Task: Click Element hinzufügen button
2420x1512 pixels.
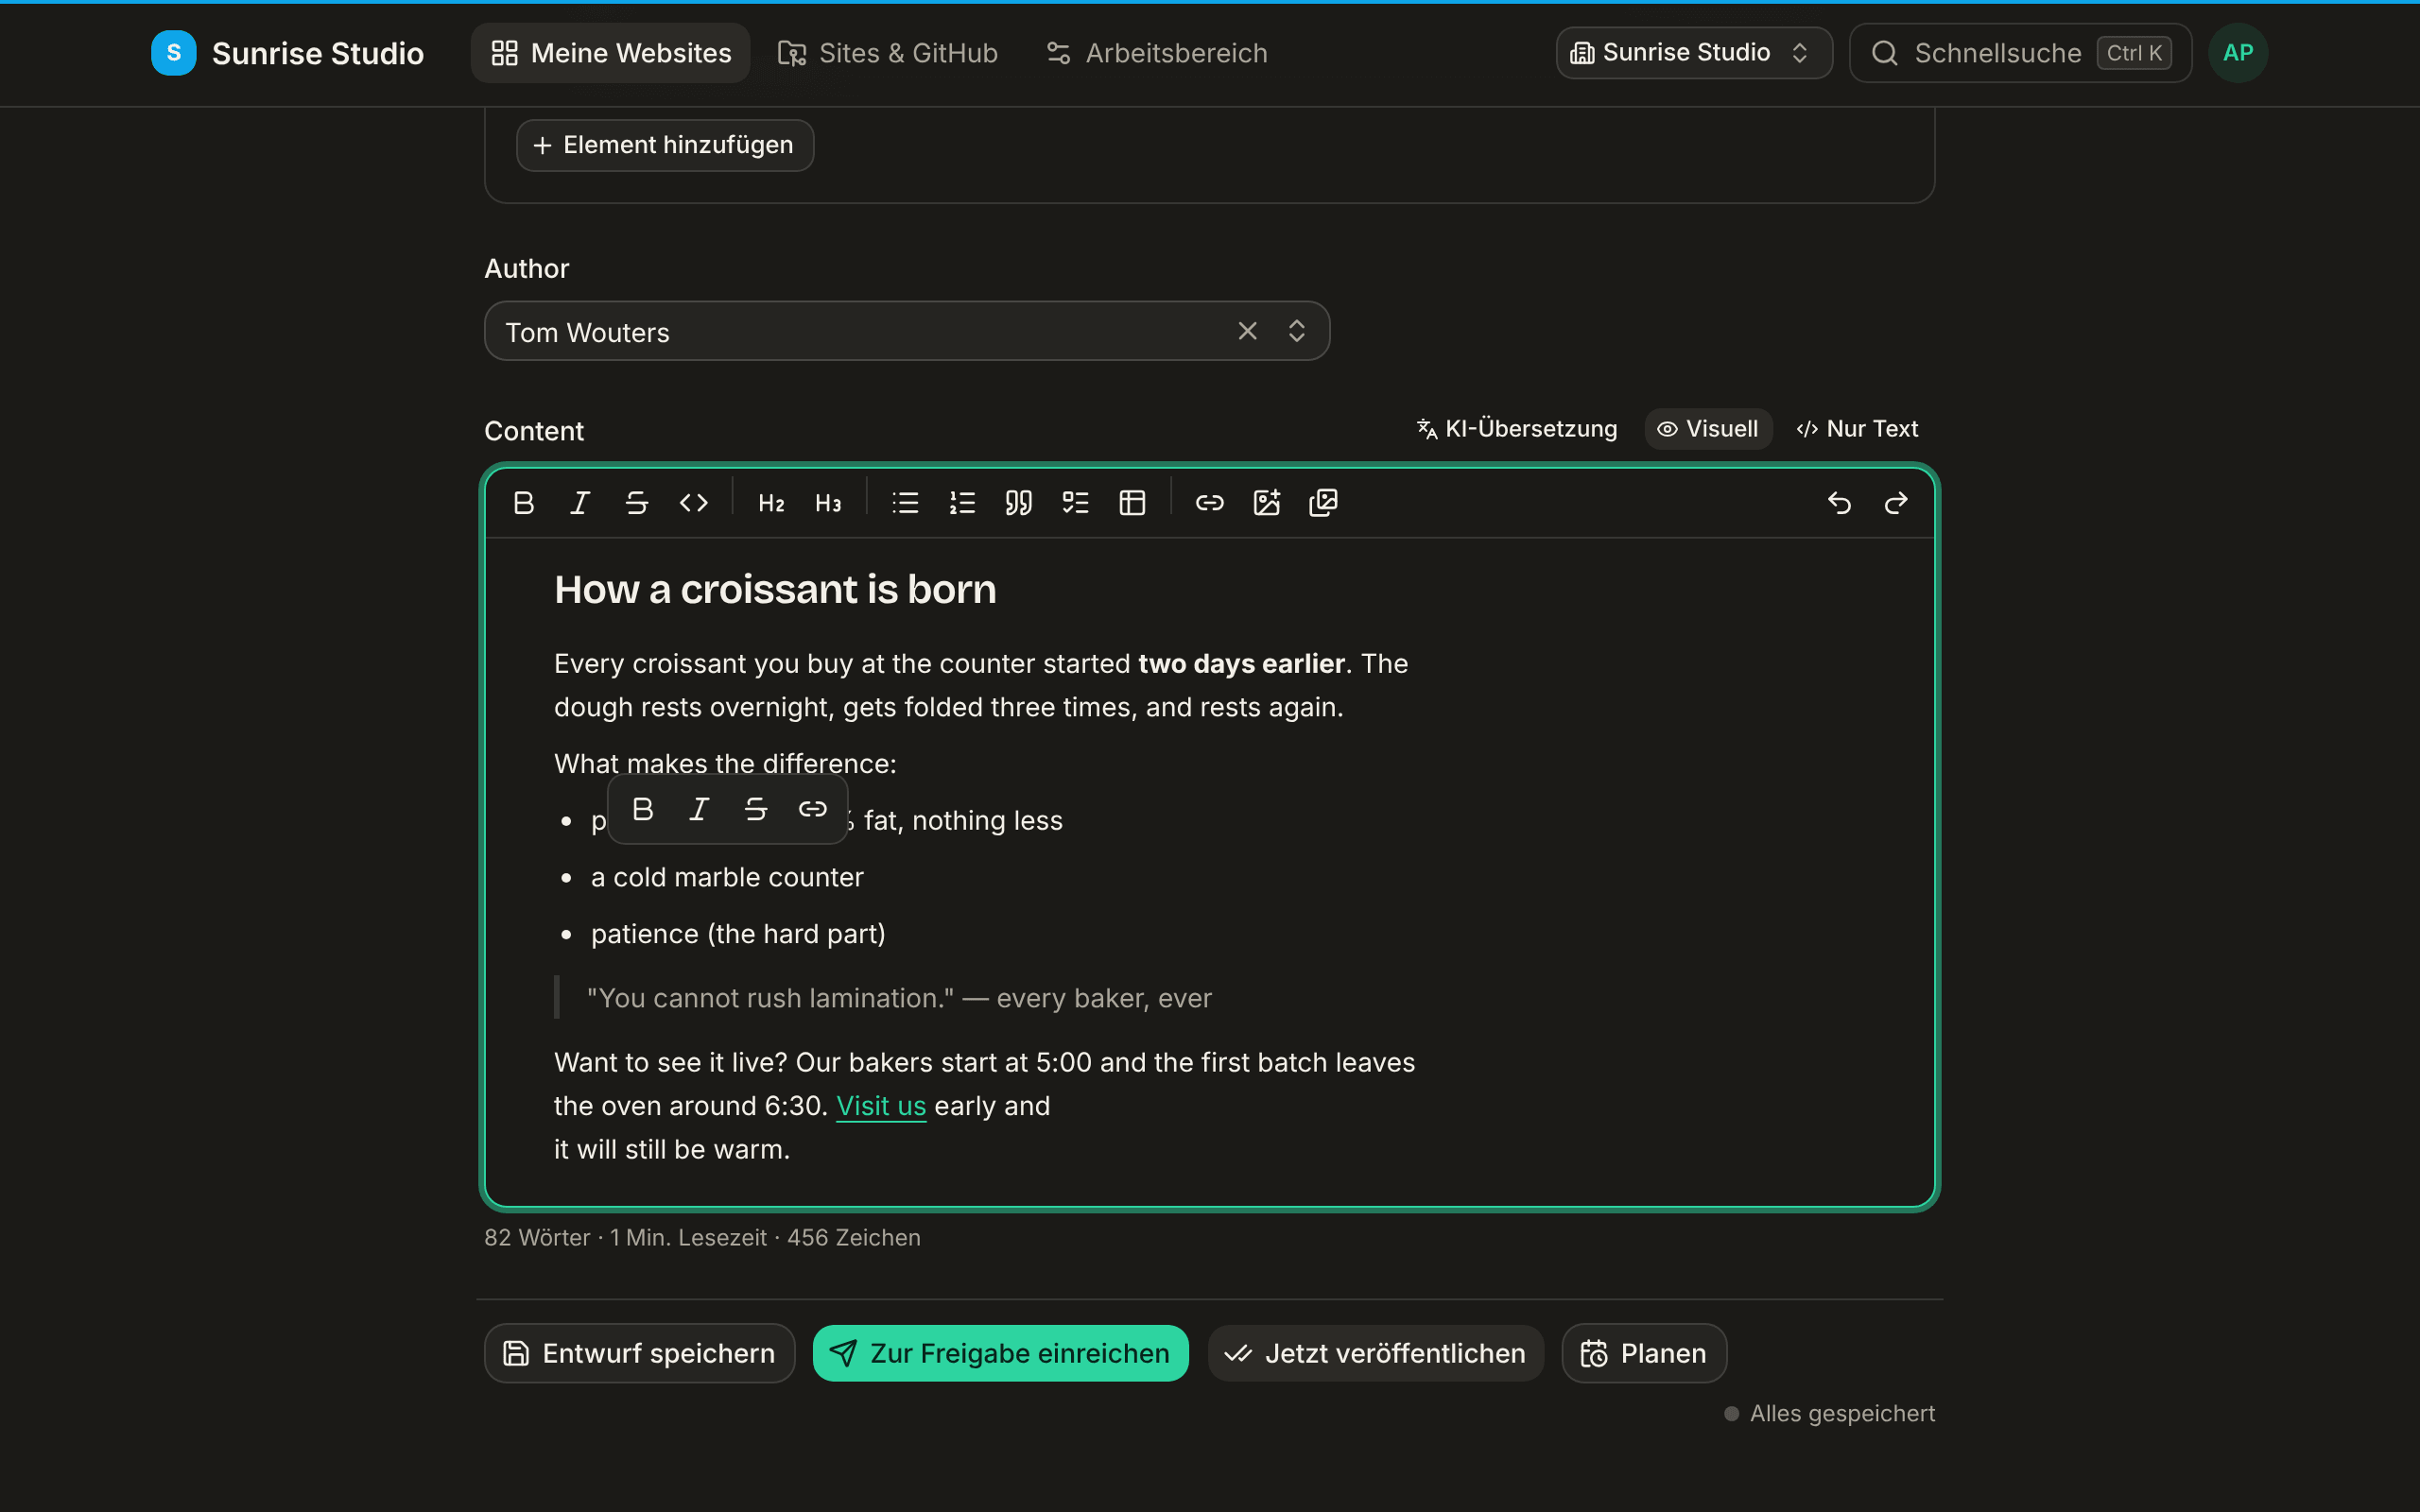Action: click(x=665, y=145)
